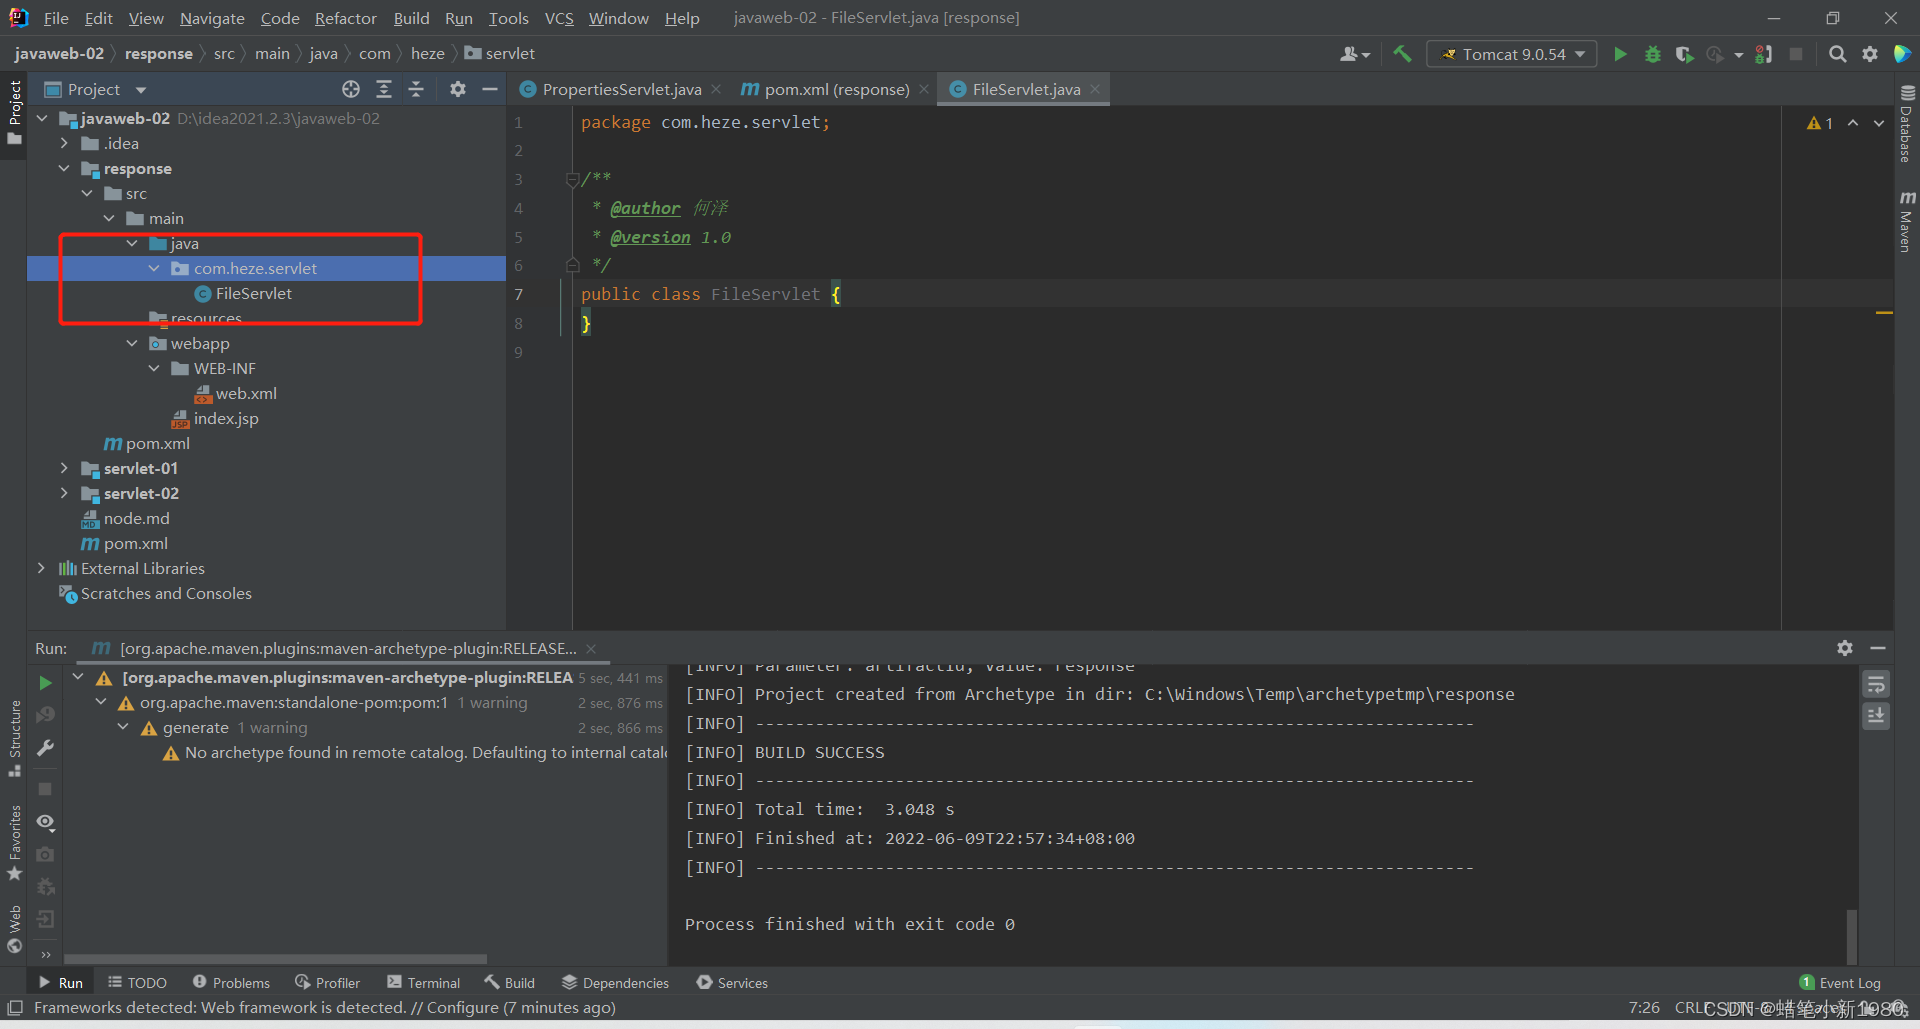Switch to PropertiesServlet.java tab

coord(622,89)
